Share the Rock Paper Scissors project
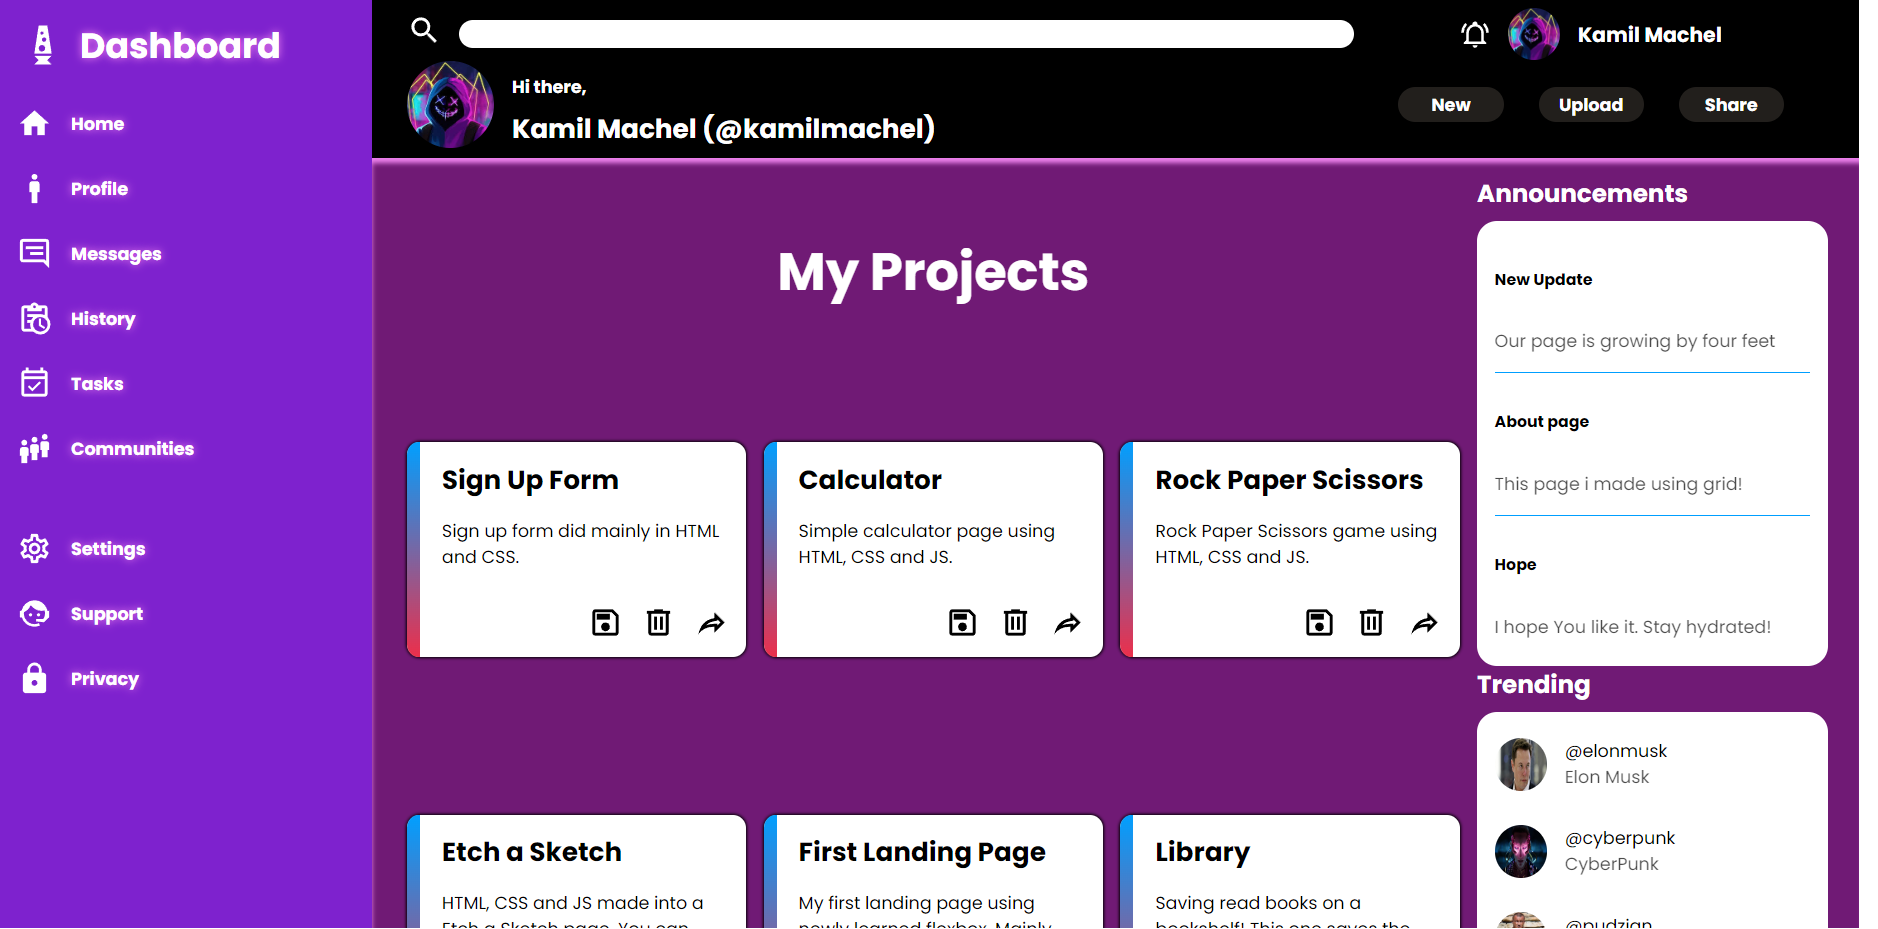The image size is (1878, 929). pos(1424,622)
